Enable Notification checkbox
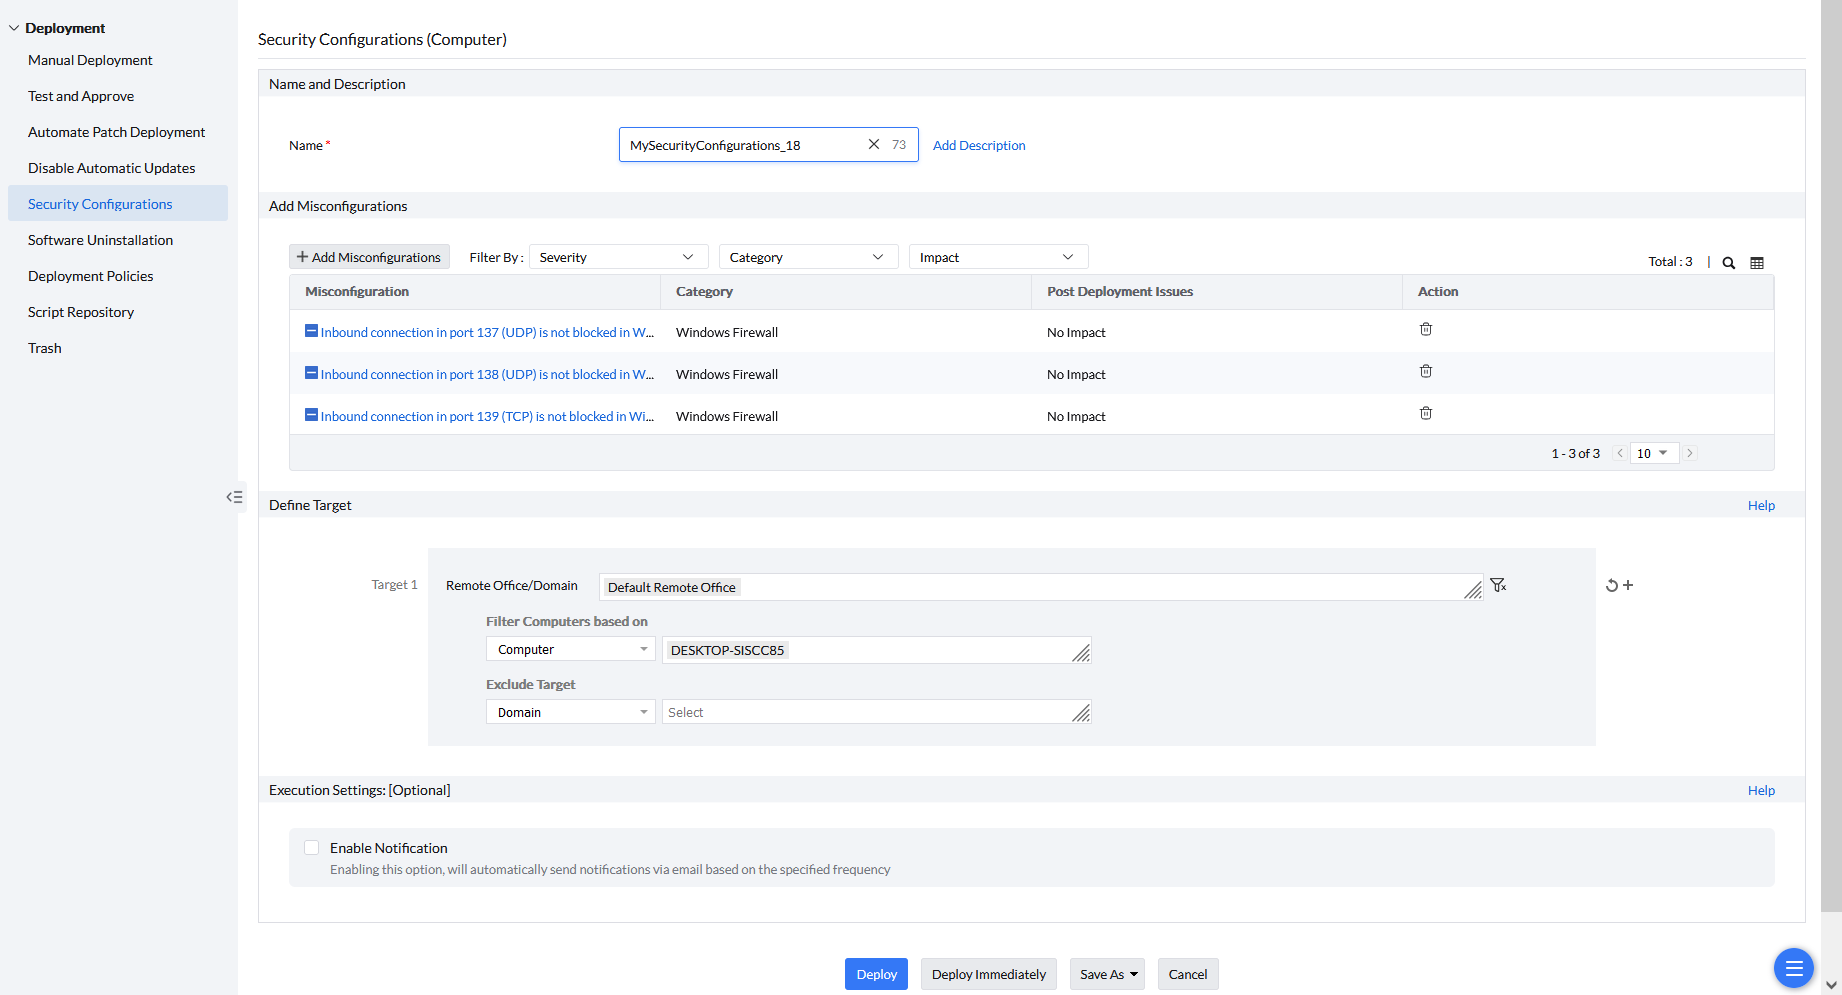This screenshot has height=995, width=1842. 312,848
